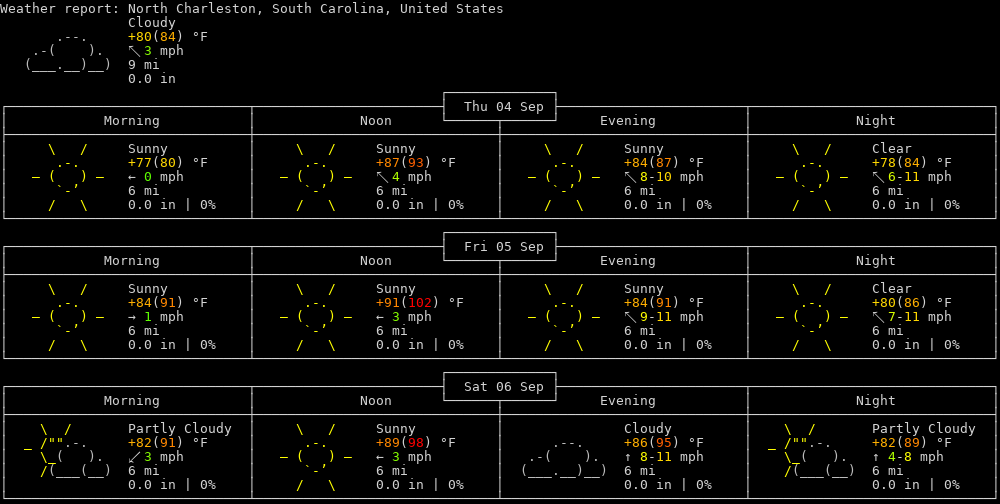Click the 'Morning' header under Thu 04 Sep
1000x504 pixels.
131,121
